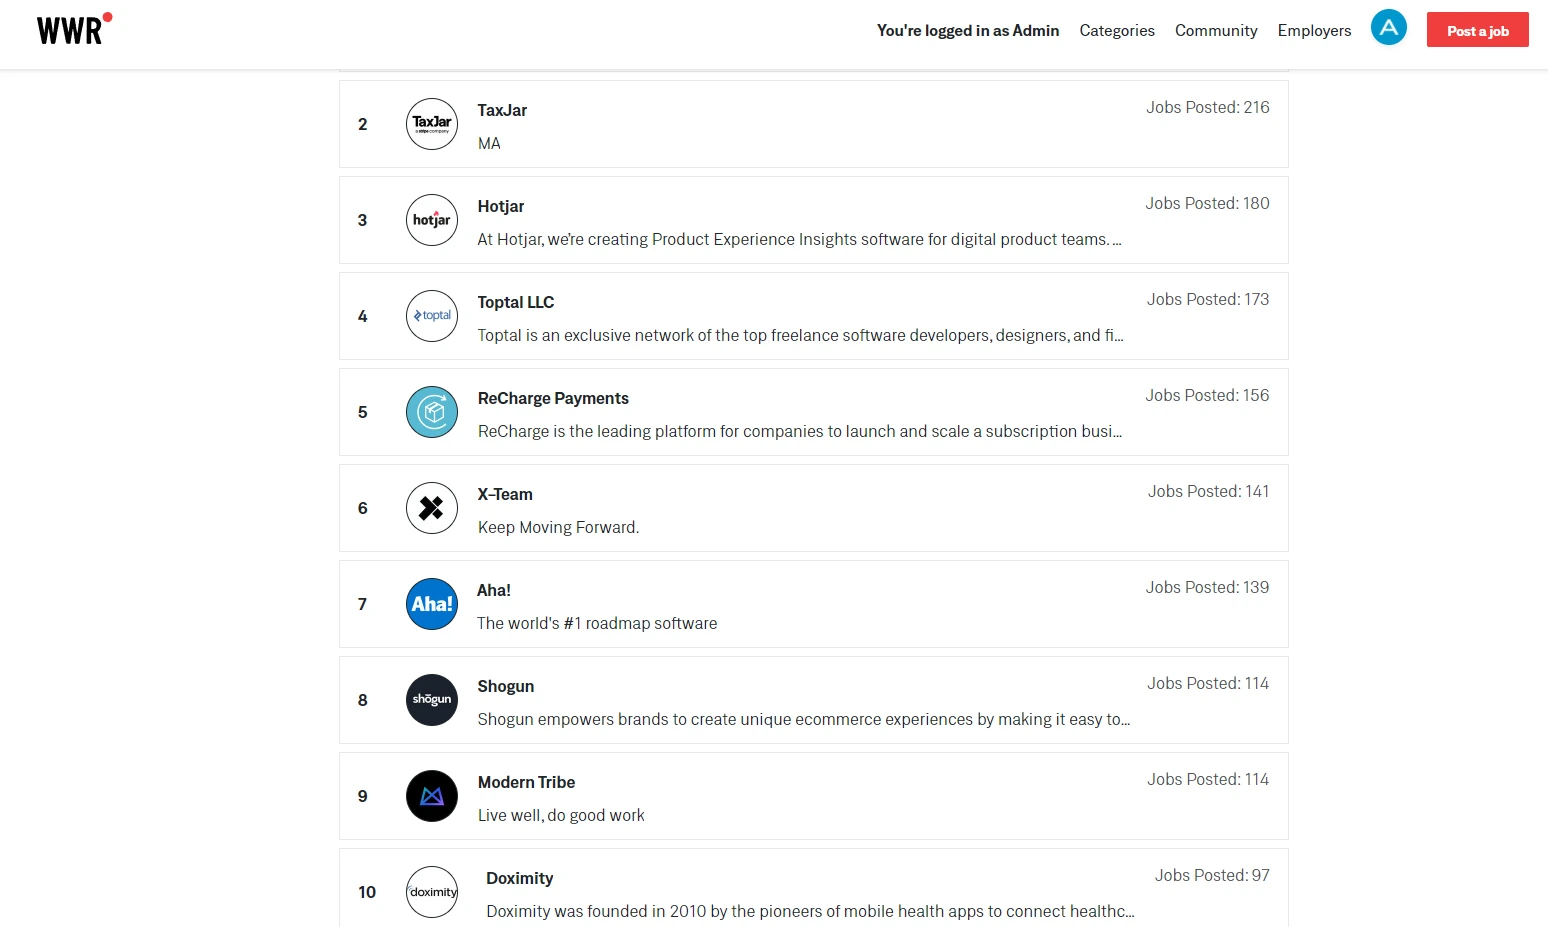Click rank number 7 beside Aha!
The image size is (1548, 927).
pos(363,604)
